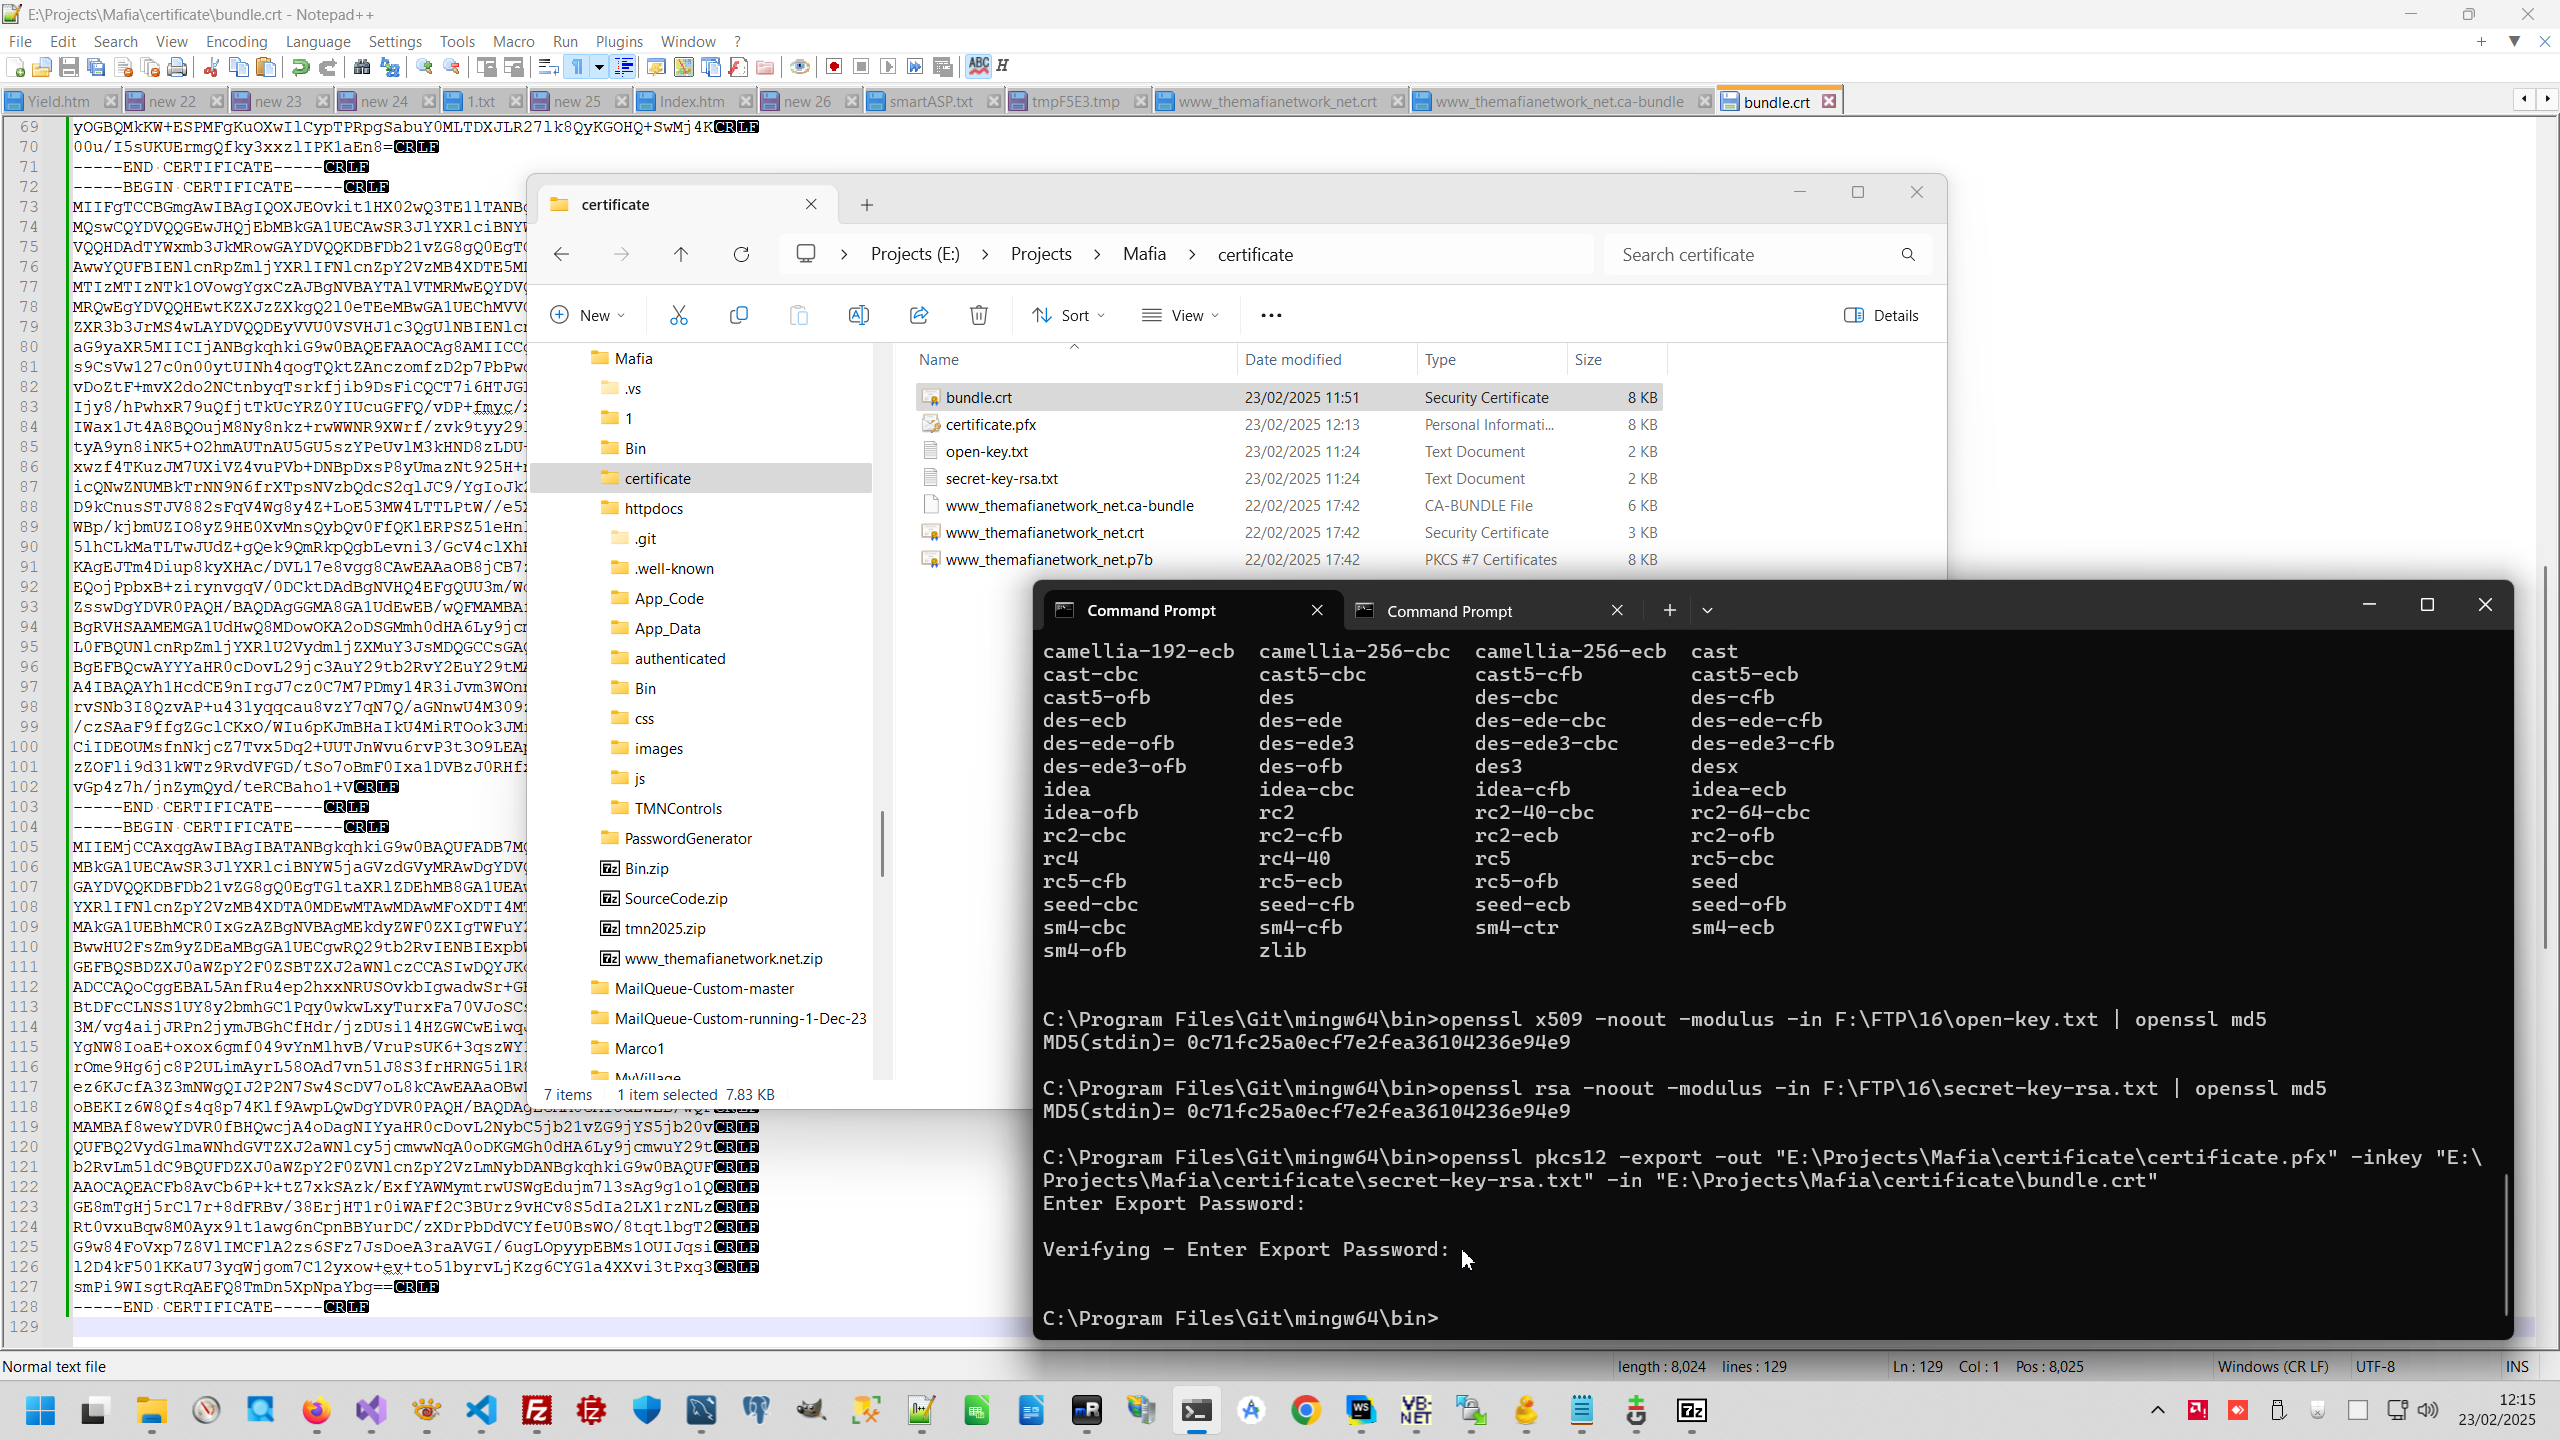
Task: Toggle the Word Wrap toolbar button
Action: point(548,67)
